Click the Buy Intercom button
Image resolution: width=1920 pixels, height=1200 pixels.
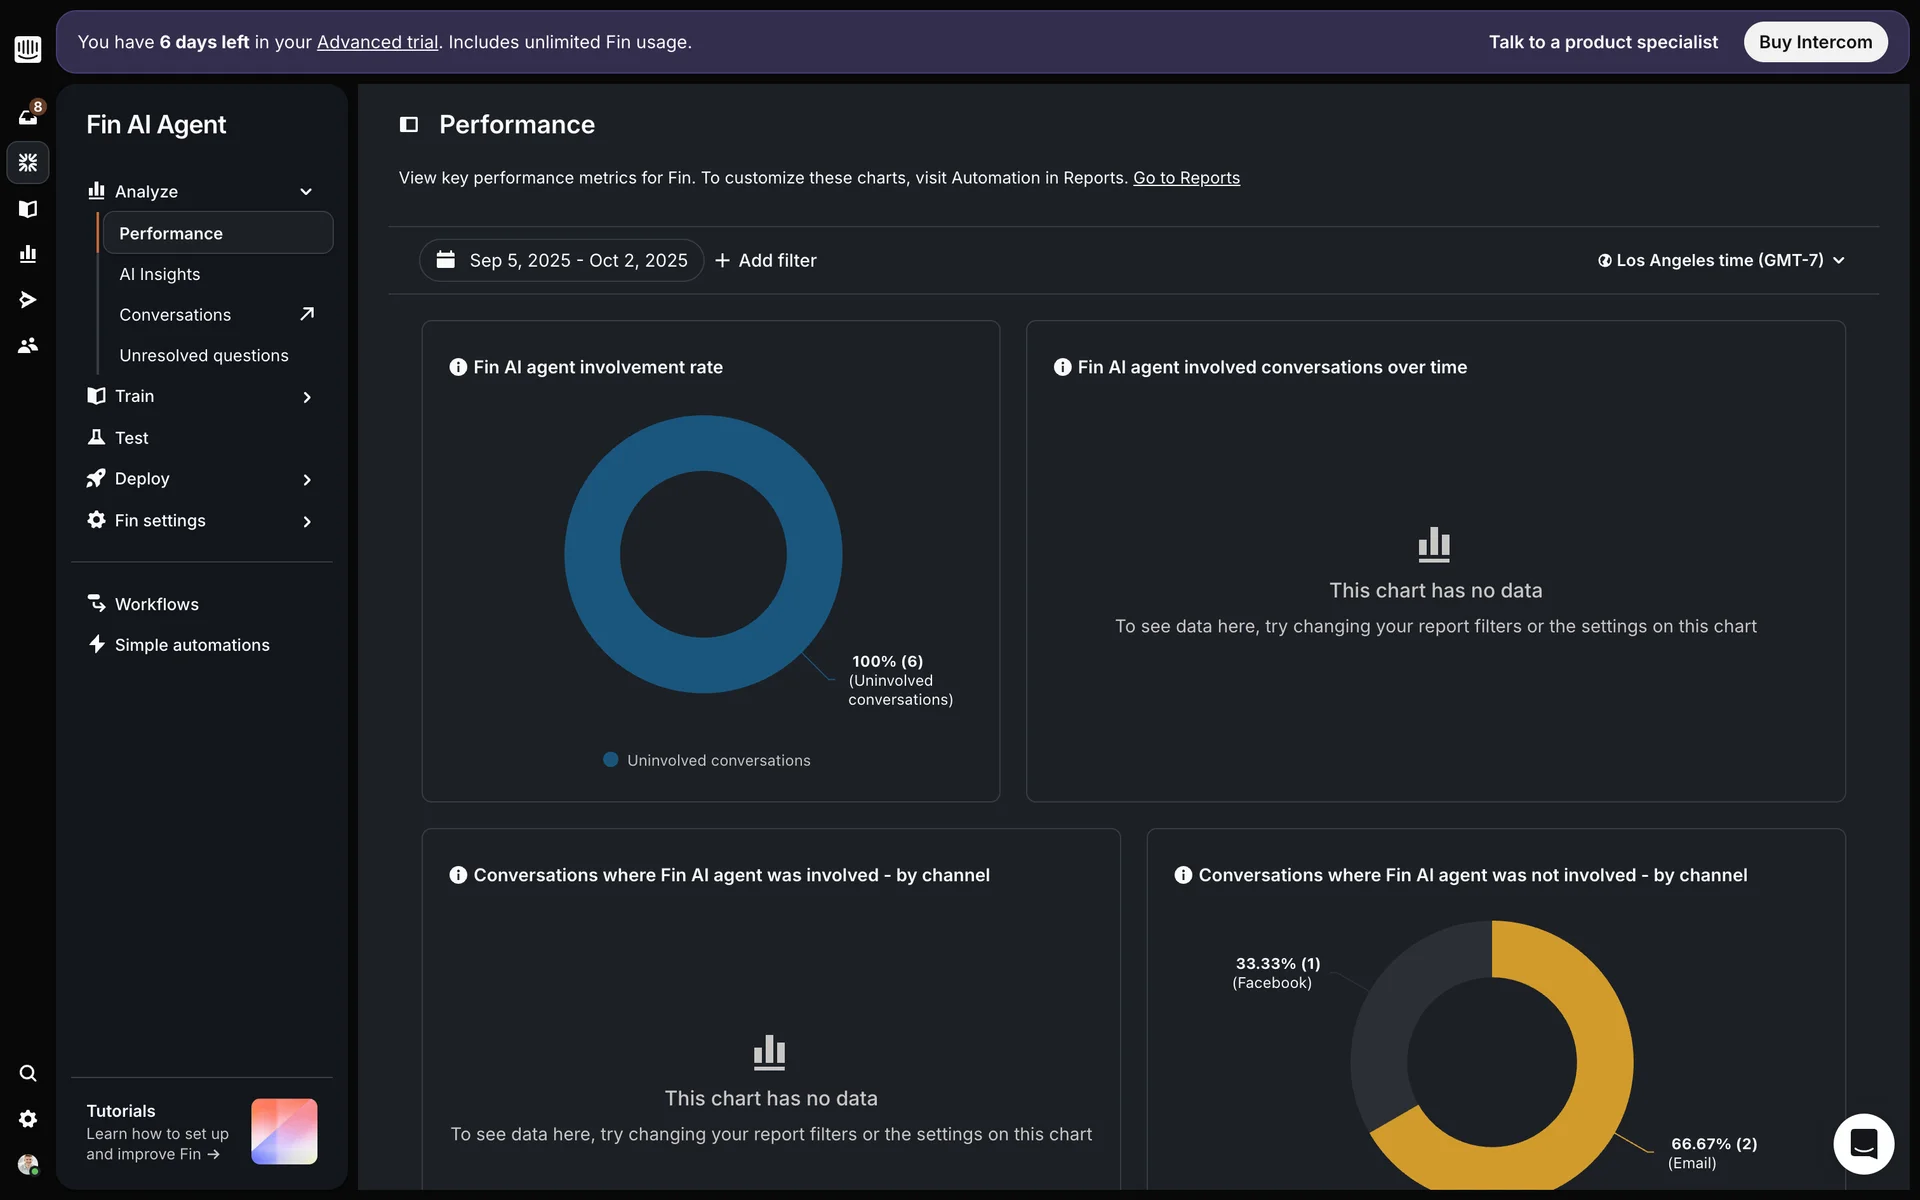(x=1815, y=42)
